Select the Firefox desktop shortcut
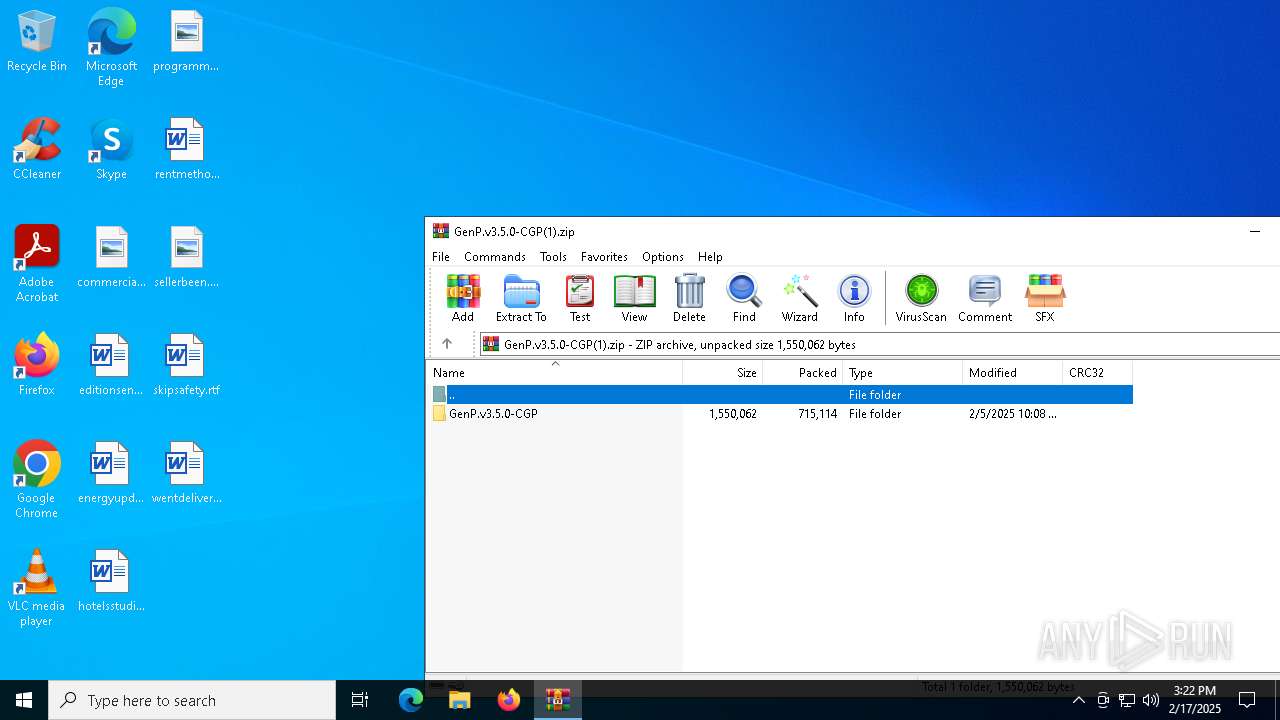1280x720 pixels. pos(37,365)
